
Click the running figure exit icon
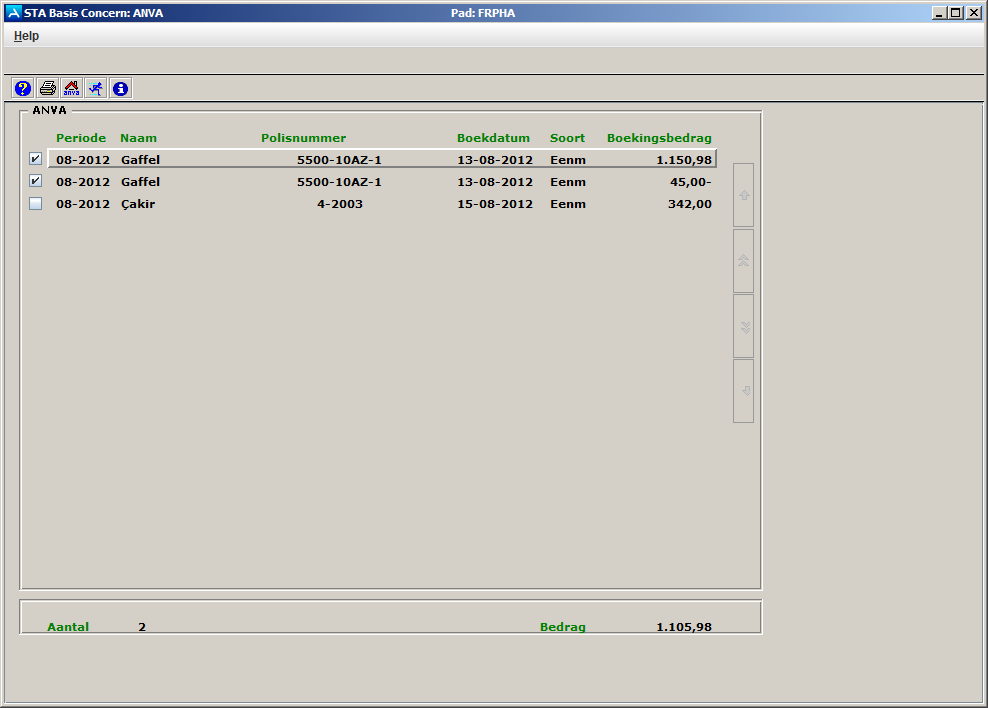click(95, 88)
